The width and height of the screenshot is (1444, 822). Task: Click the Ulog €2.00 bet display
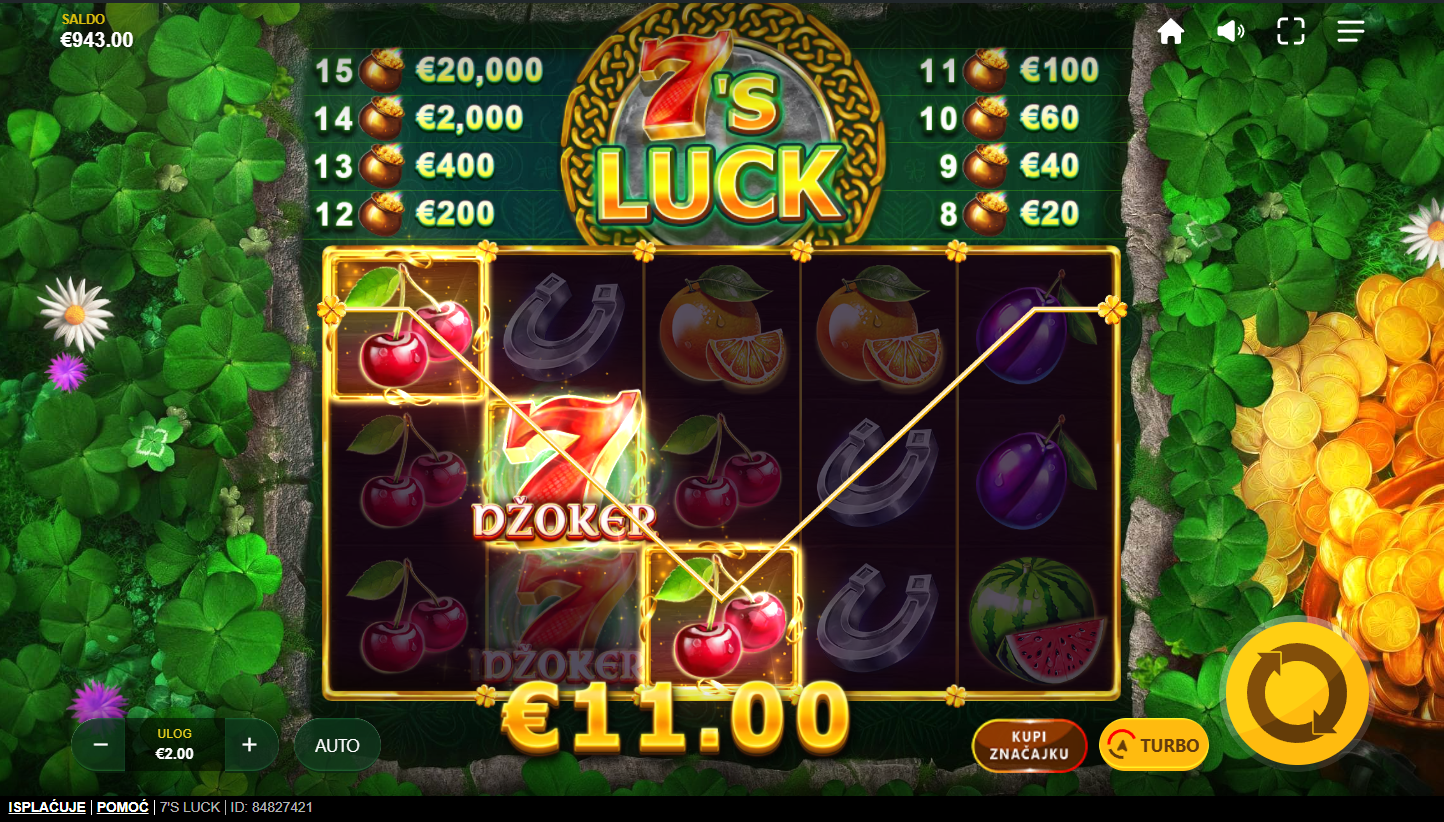point(175,745)
